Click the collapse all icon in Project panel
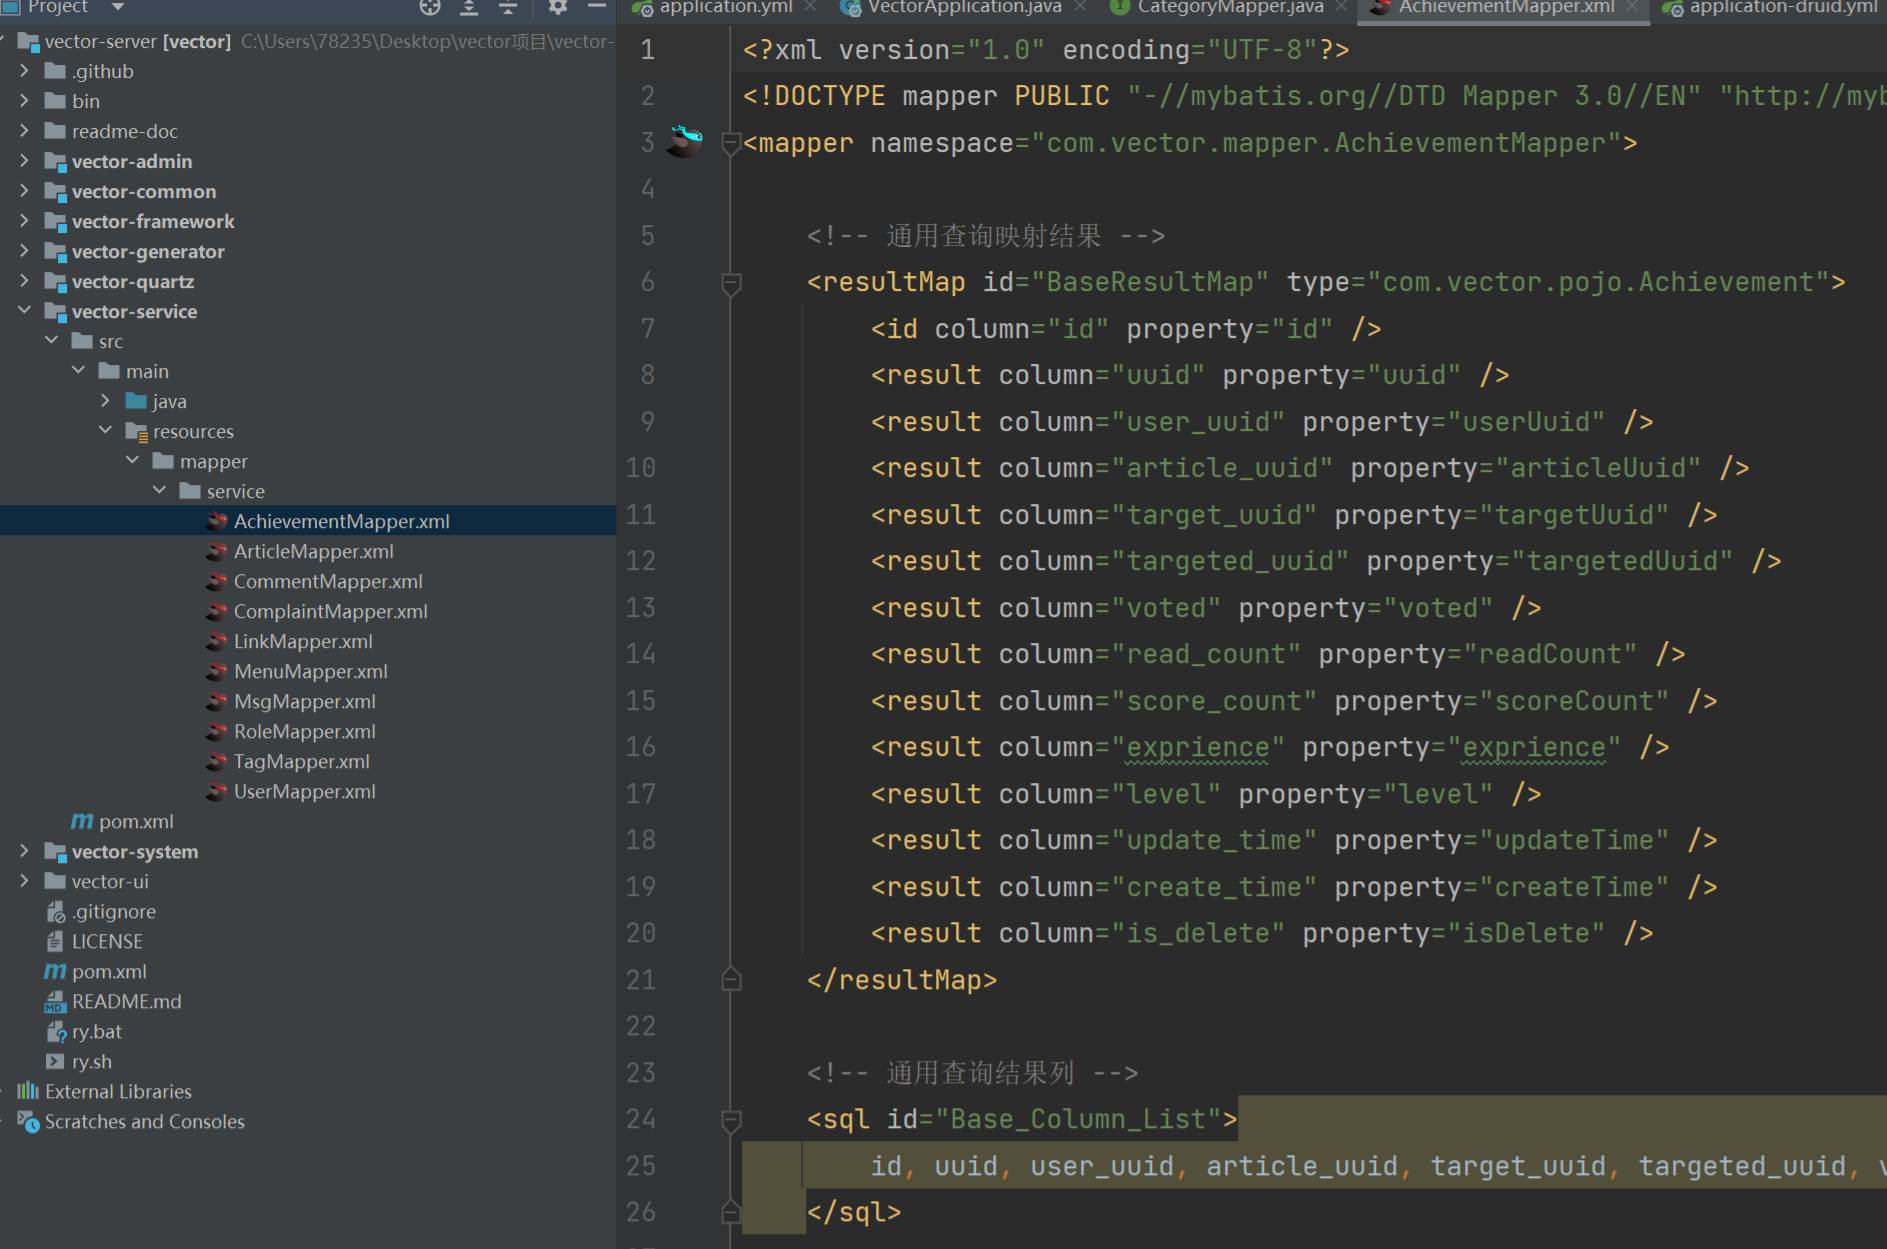The width and height of the screenshot is (1887, 1249). pos(508,7)
